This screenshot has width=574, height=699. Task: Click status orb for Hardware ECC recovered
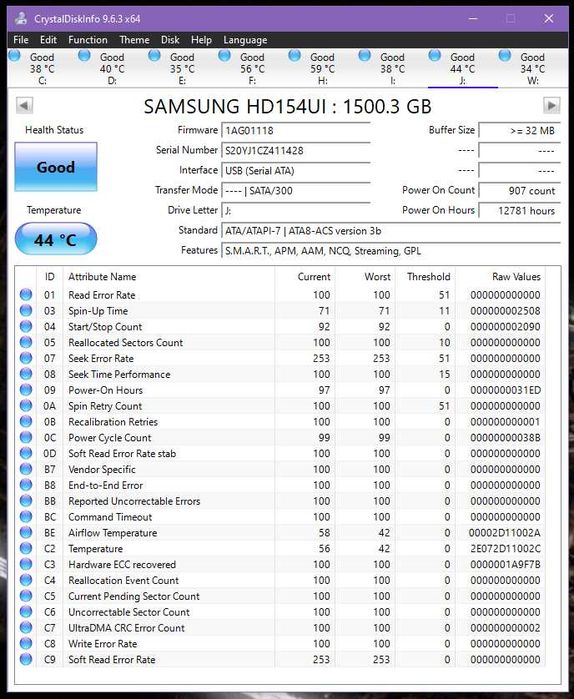pos(26,564)
